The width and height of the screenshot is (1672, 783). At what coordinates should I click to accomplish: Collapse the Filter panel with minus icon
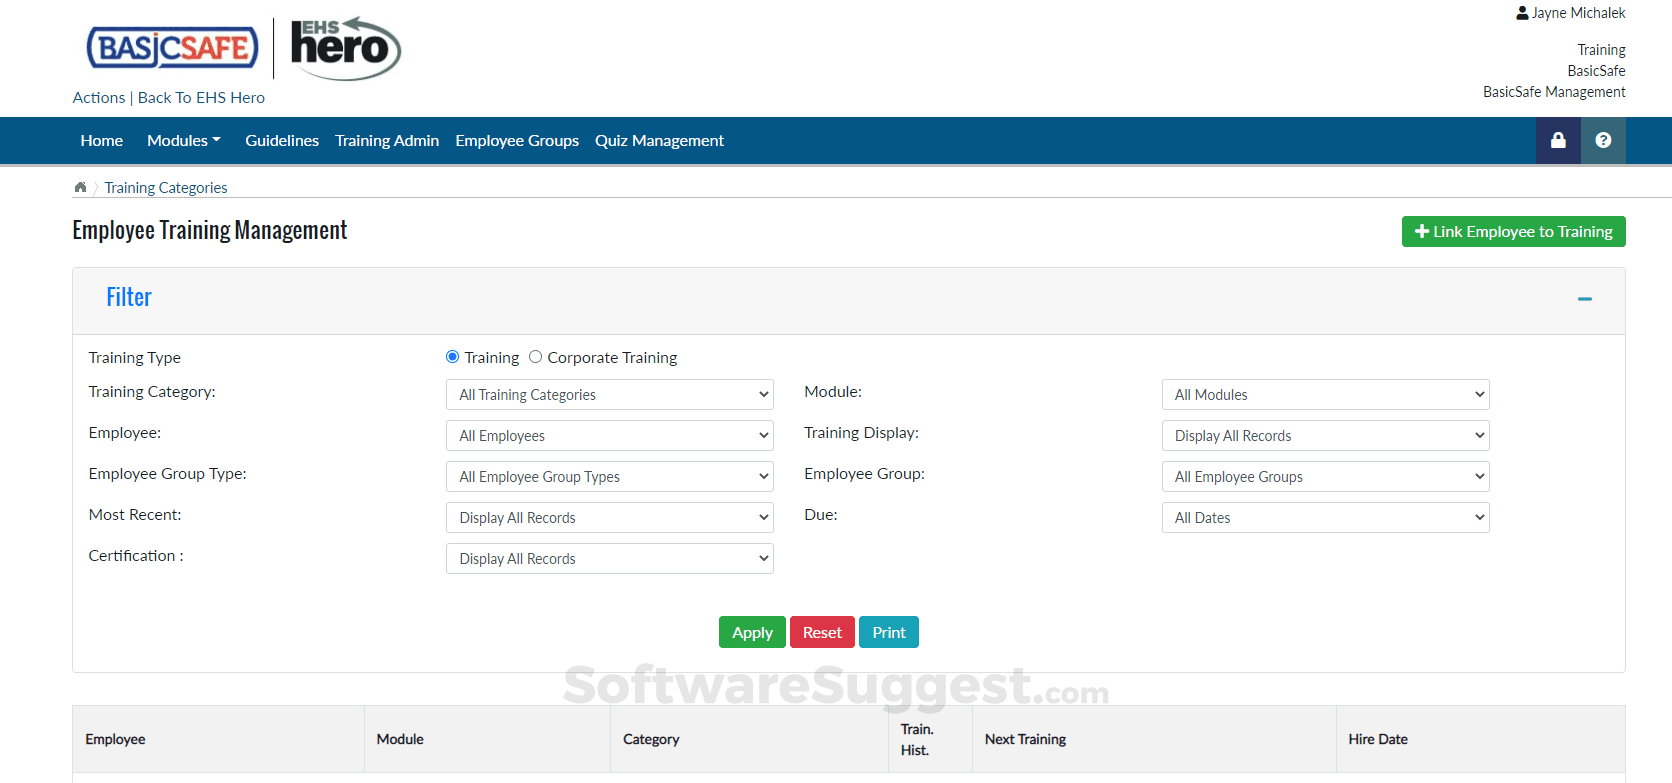click(1585, 299)
